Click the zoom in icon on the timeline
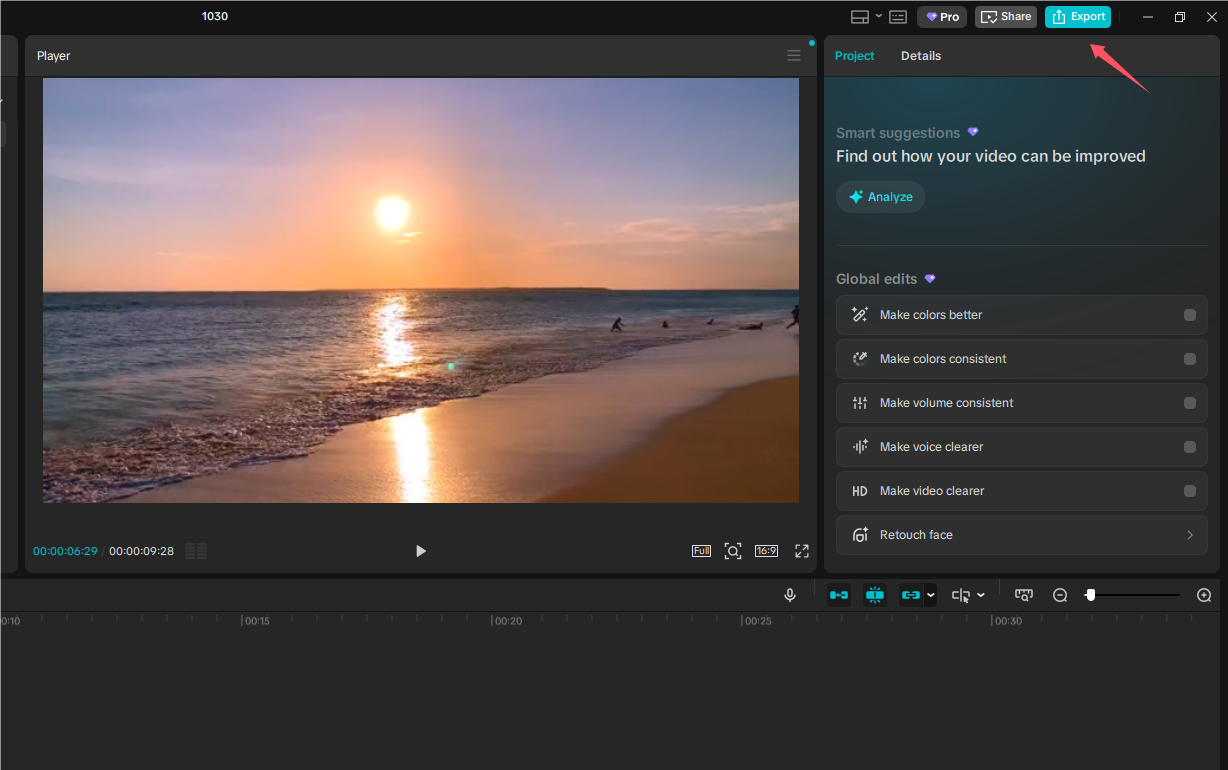Screen dimensions: 1228x770 click(x=1204, y=594)
